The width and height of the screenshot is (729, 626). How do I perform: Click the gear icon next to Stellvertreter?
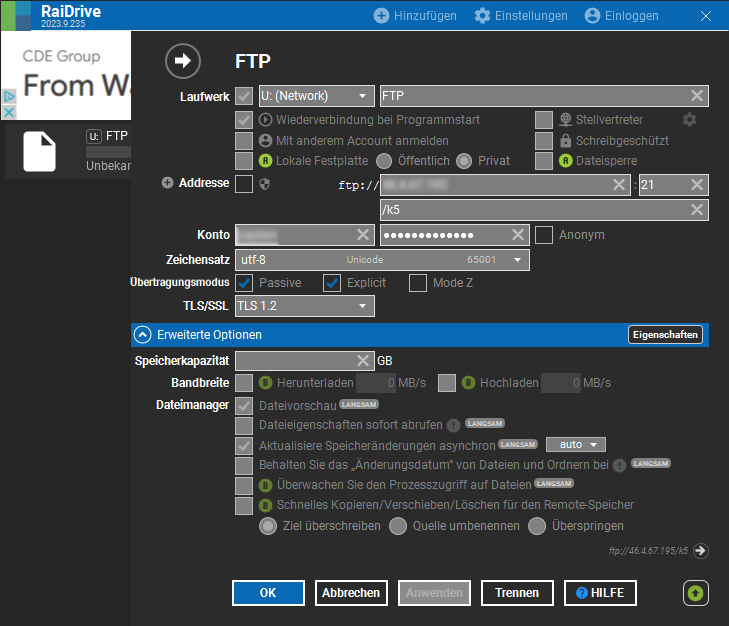click(x=689, y=120)
